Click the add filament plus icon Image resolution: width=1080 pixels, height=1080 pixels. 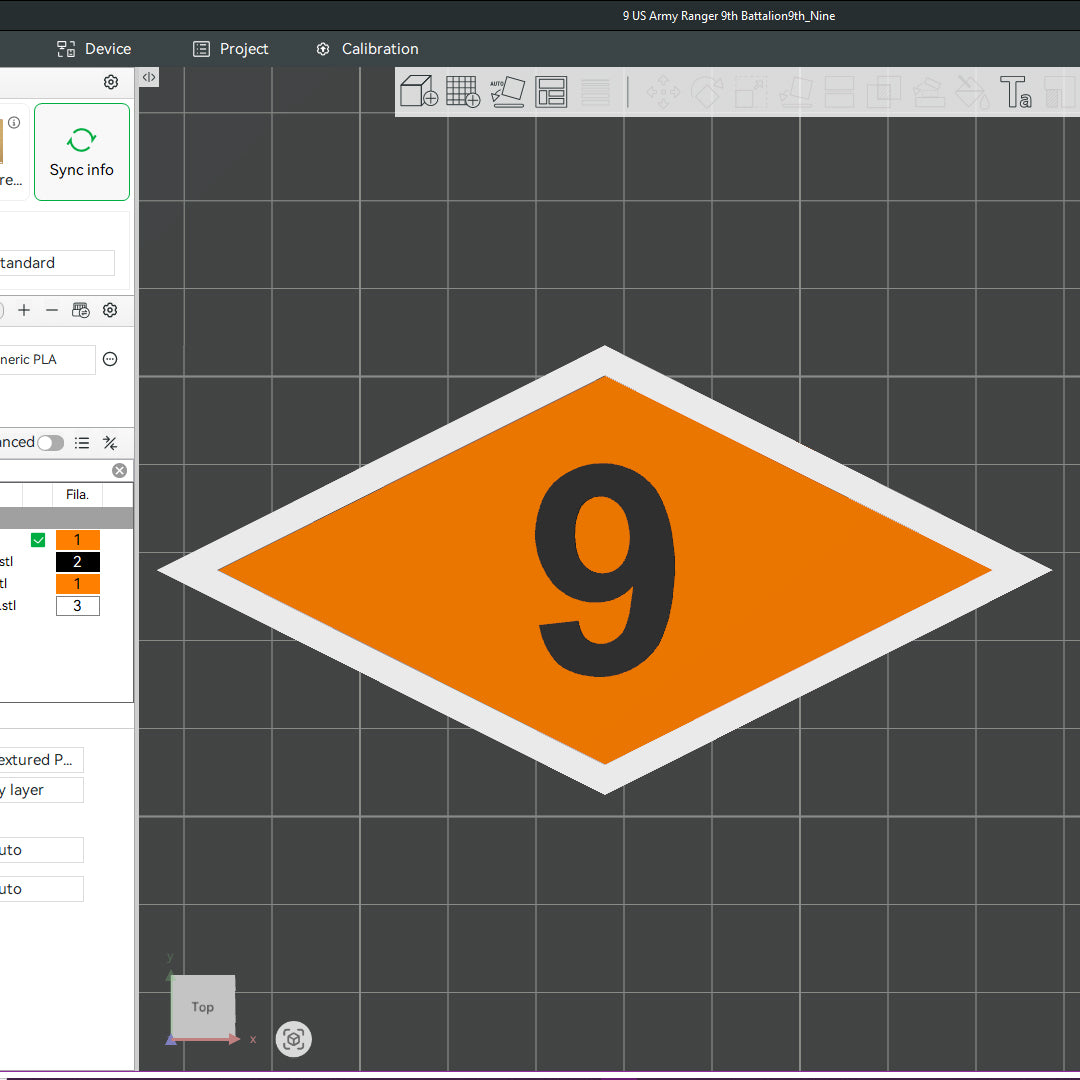(x=24, y=310)
